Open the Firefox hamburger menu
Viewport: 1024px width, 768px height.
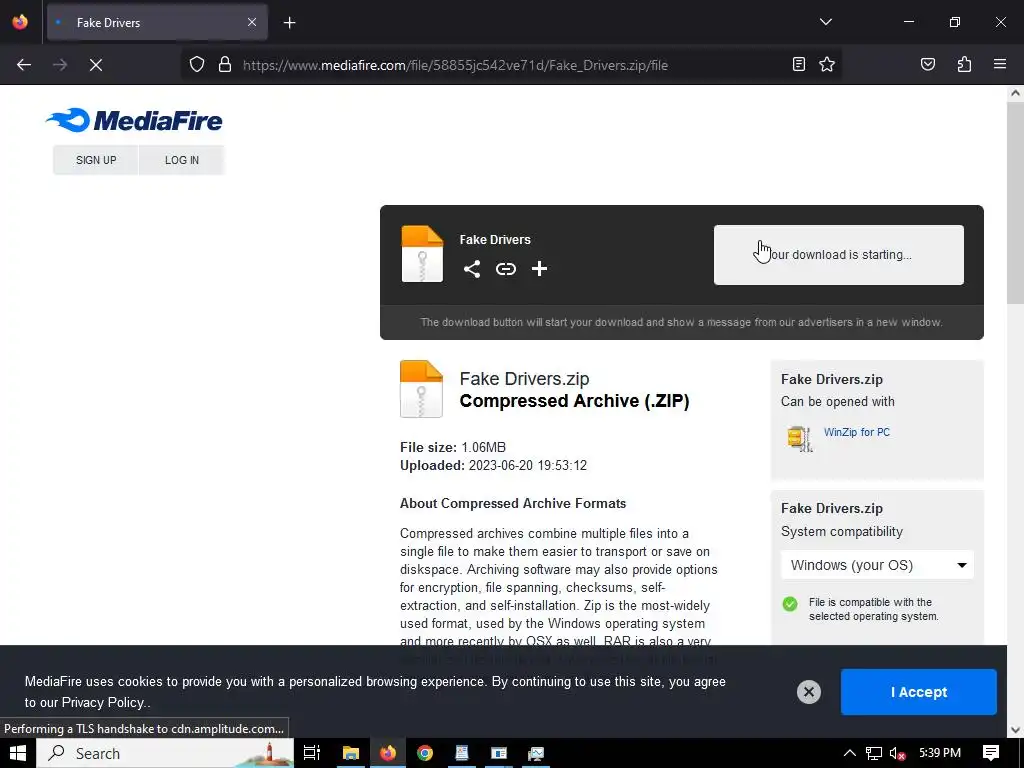[x=1000, y=64]
